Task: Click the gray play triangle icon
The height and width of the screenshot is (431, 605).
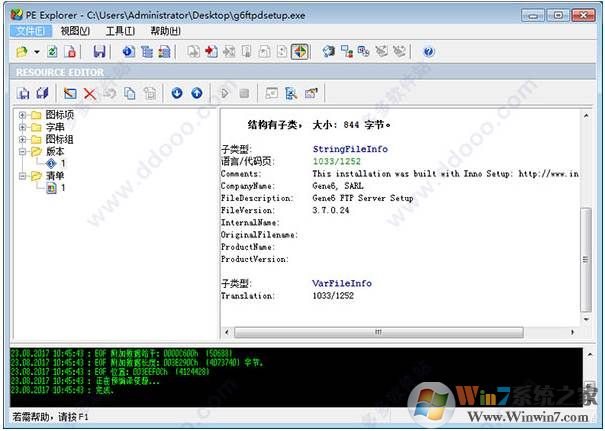Action: click(x=225, y=93)
